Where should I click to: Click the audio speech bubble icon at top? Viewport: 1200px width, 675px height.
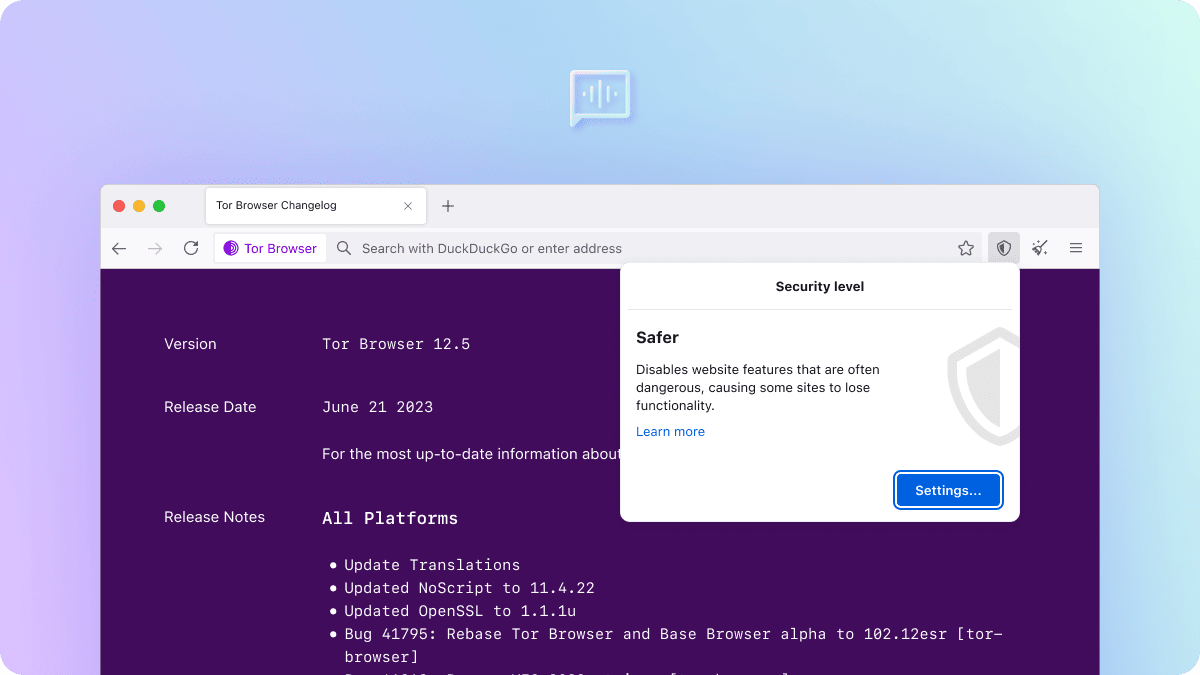[599, 97]
